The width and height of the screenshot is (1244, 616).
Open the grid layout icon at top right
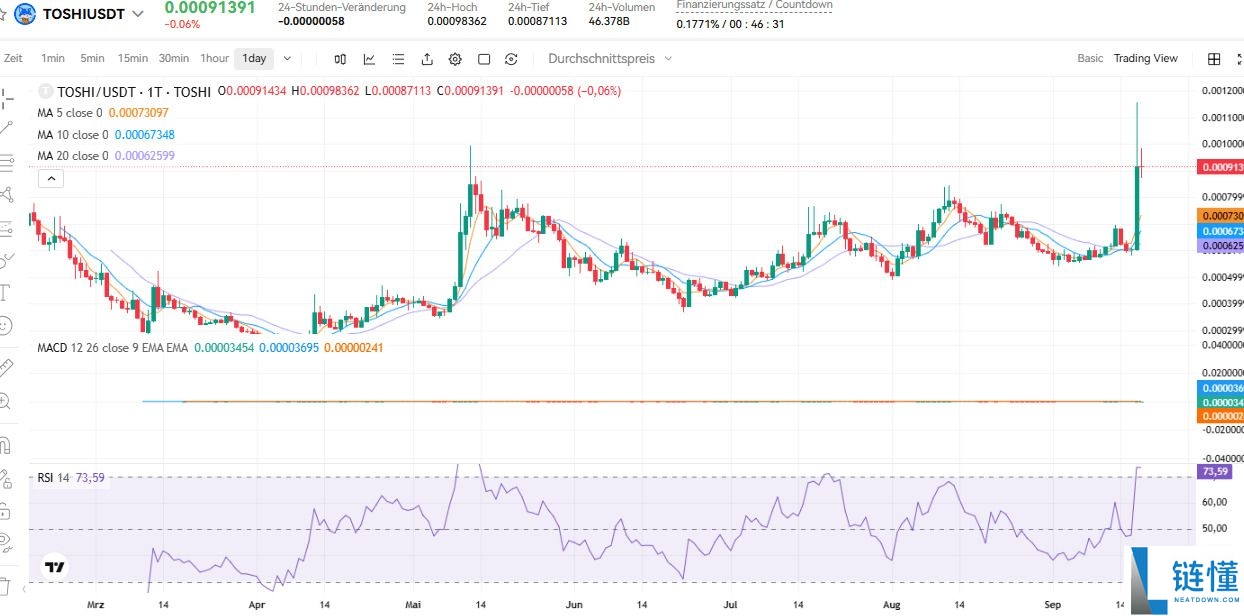(x=1214, y=59)
